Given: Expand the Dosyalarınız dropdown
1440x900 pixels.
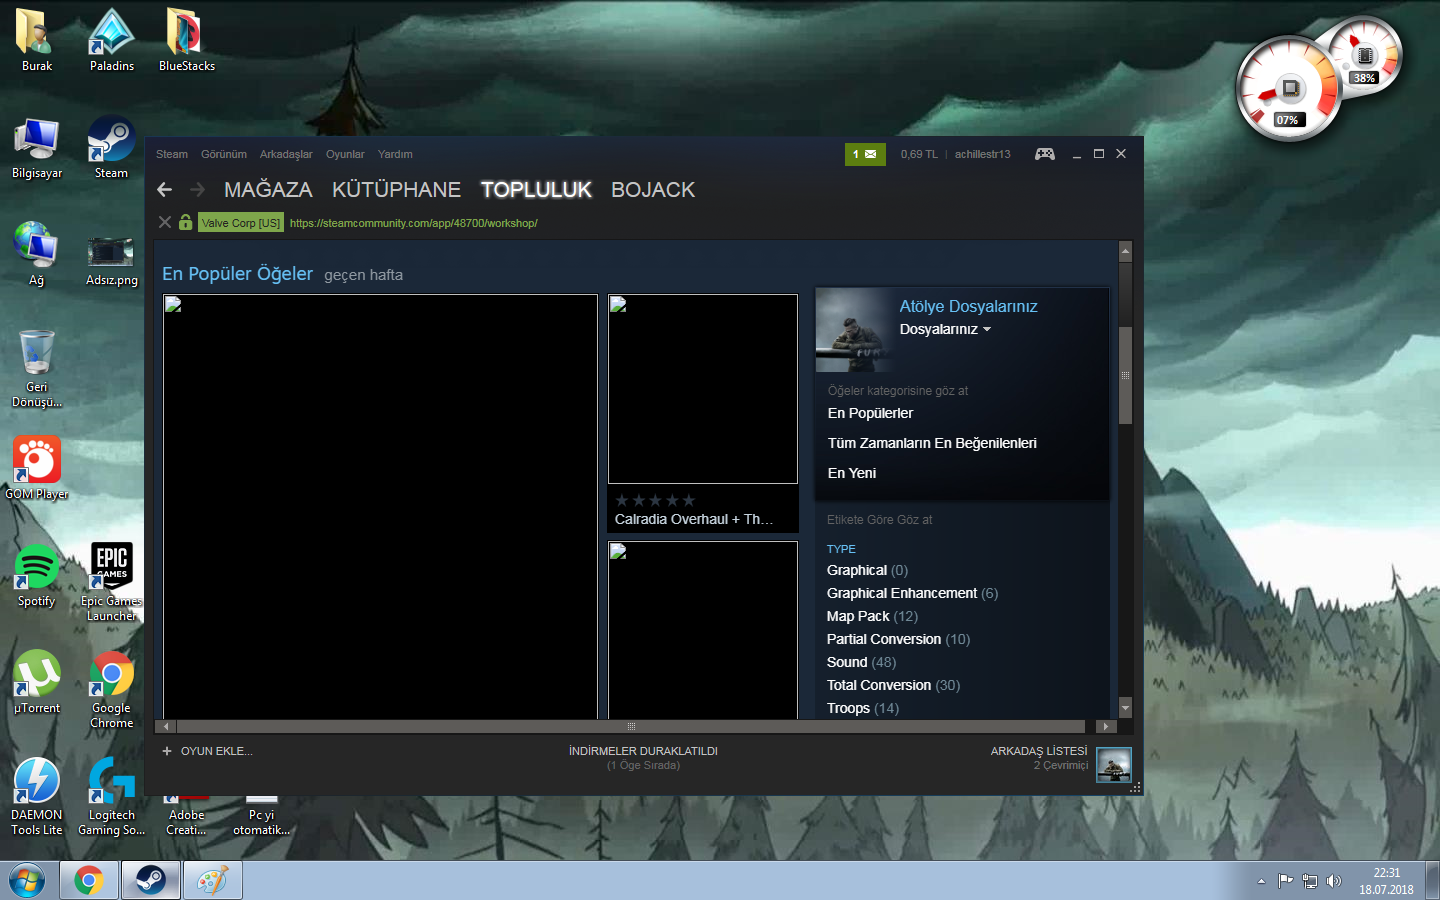Looking at the screenshot, I should pyautogui.click(x=945, y=329).
